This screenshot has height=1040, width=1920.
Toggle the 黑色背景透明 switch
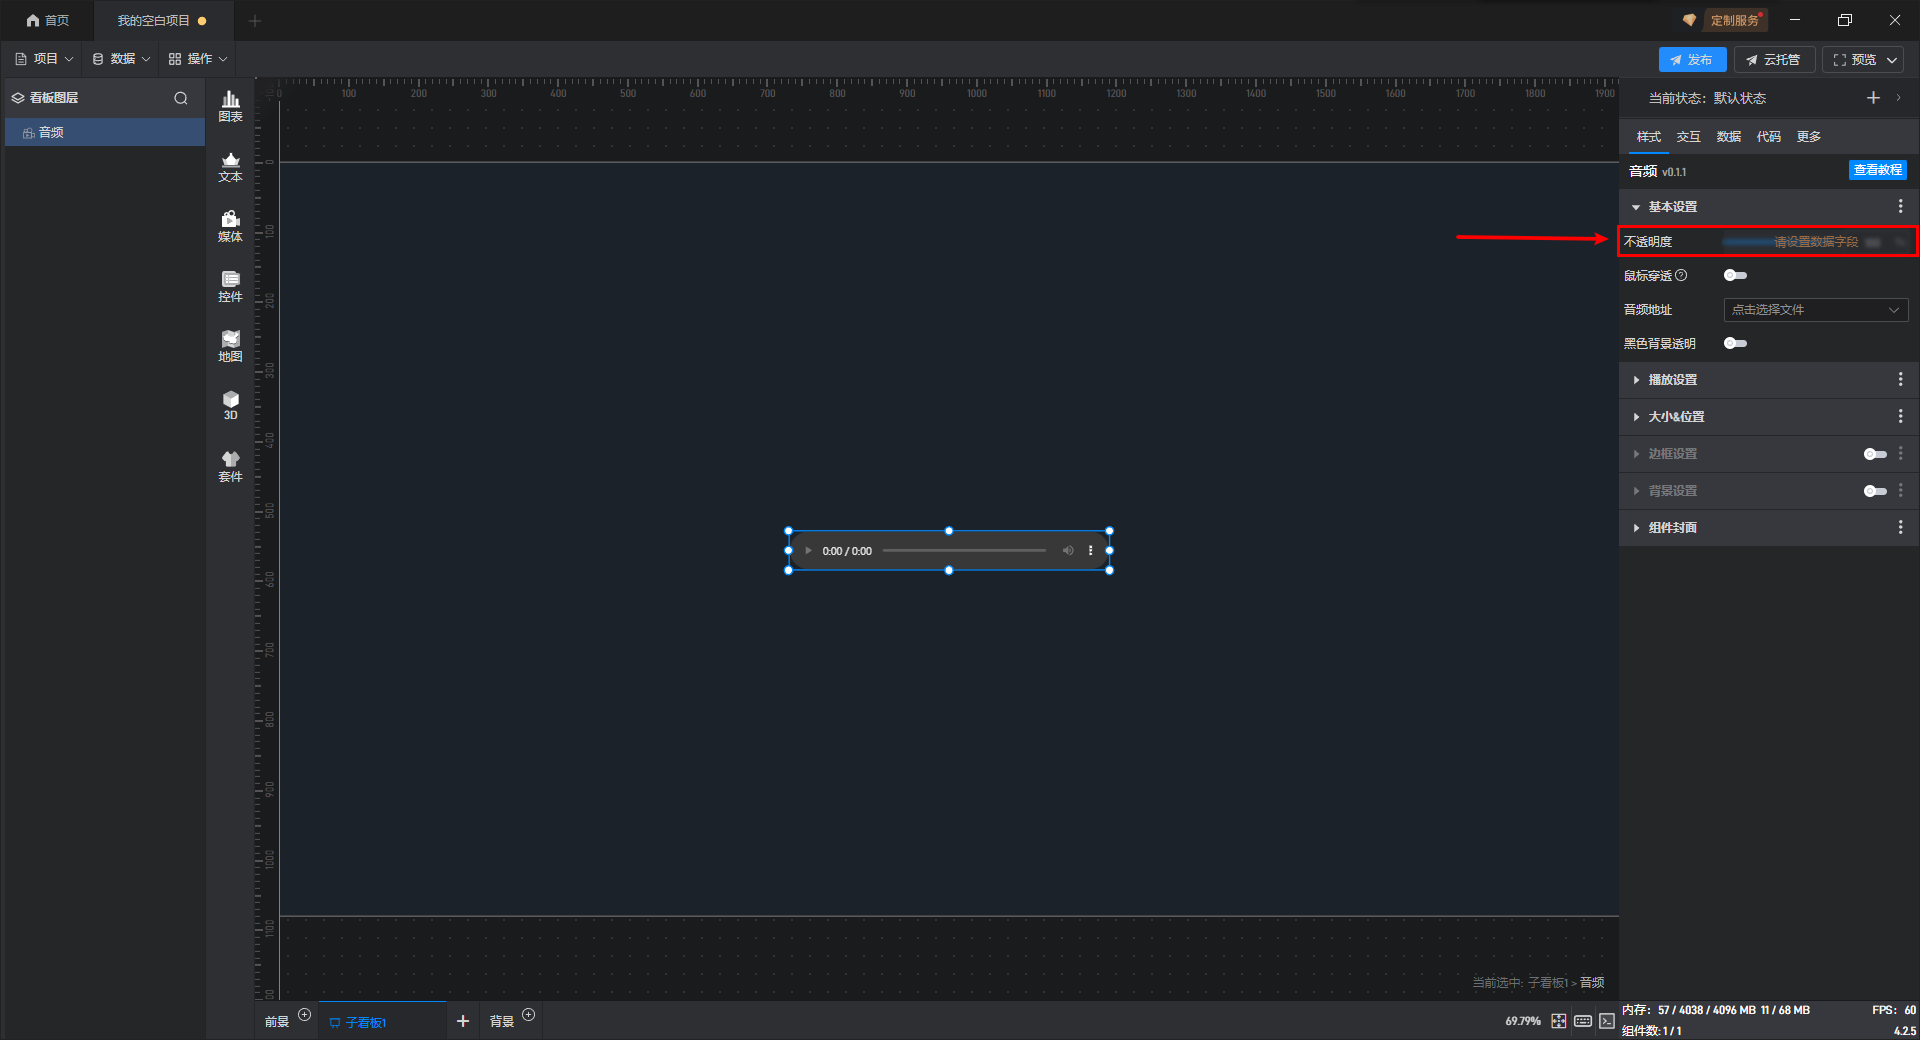pyautogui.click(x=1735, y=343)
